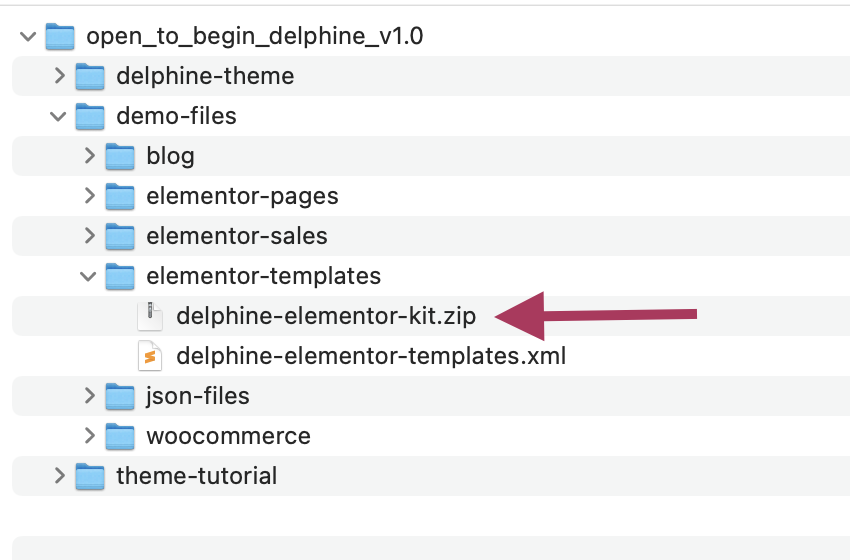Screen dimensions: 850x560
Task: Click the zip archive file icon
Action: pyautogui.click(x=150, y=316)
